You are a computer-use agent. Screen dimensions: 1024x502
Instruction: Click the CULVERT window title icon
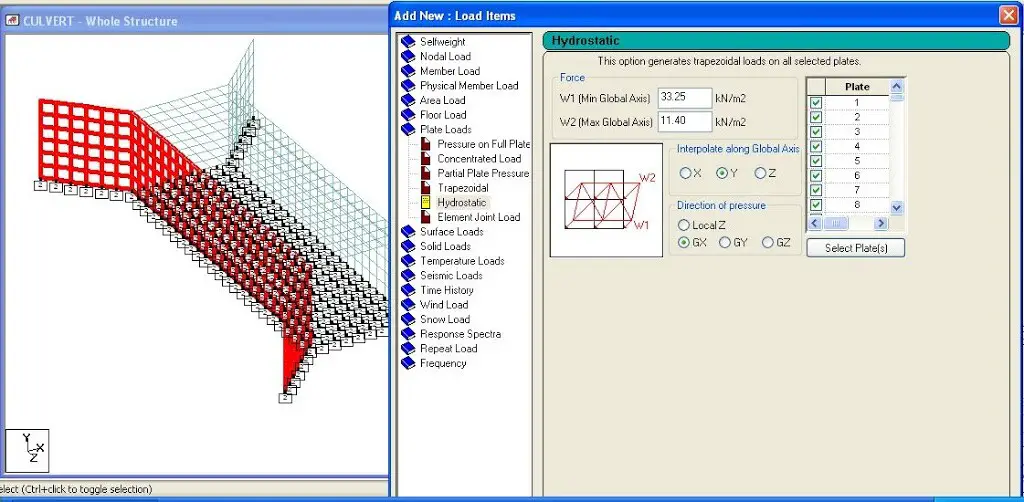pyautogui.click(x=12, y=21)
